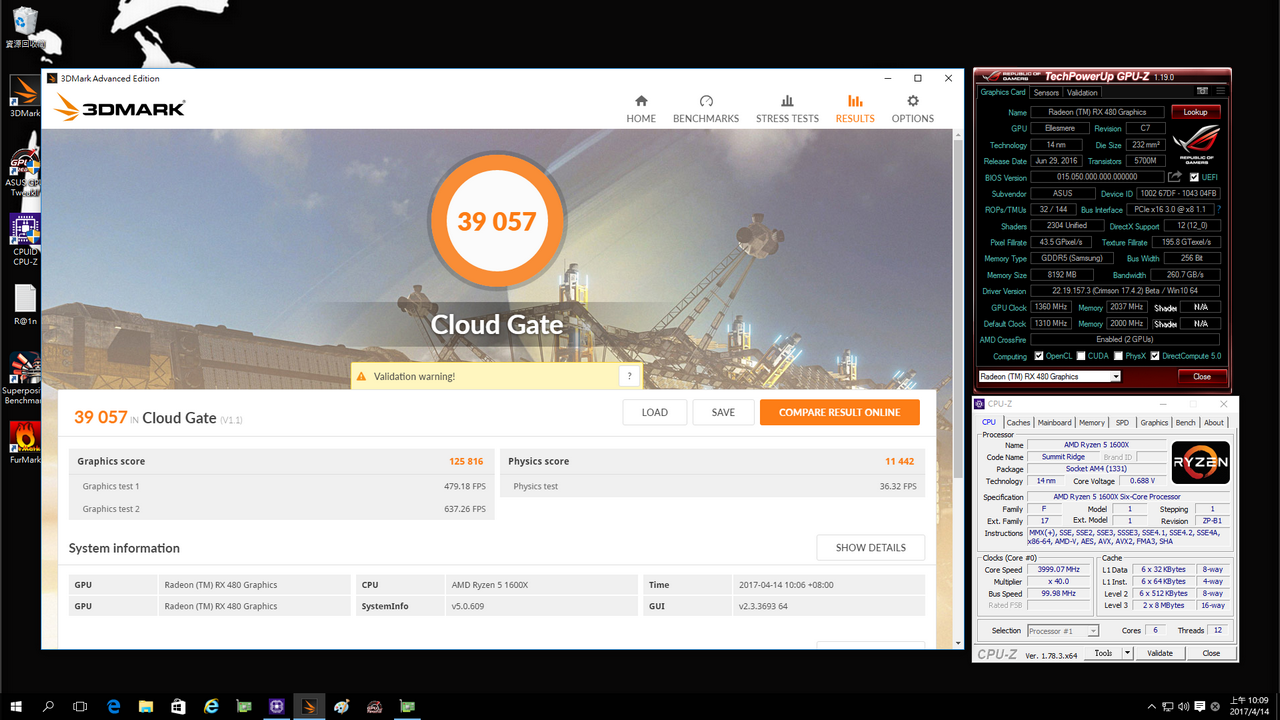The height and width of the screenshot is (720, 1280).
Task: Open the R@1n file on desktop
Action: pos(25,306)
